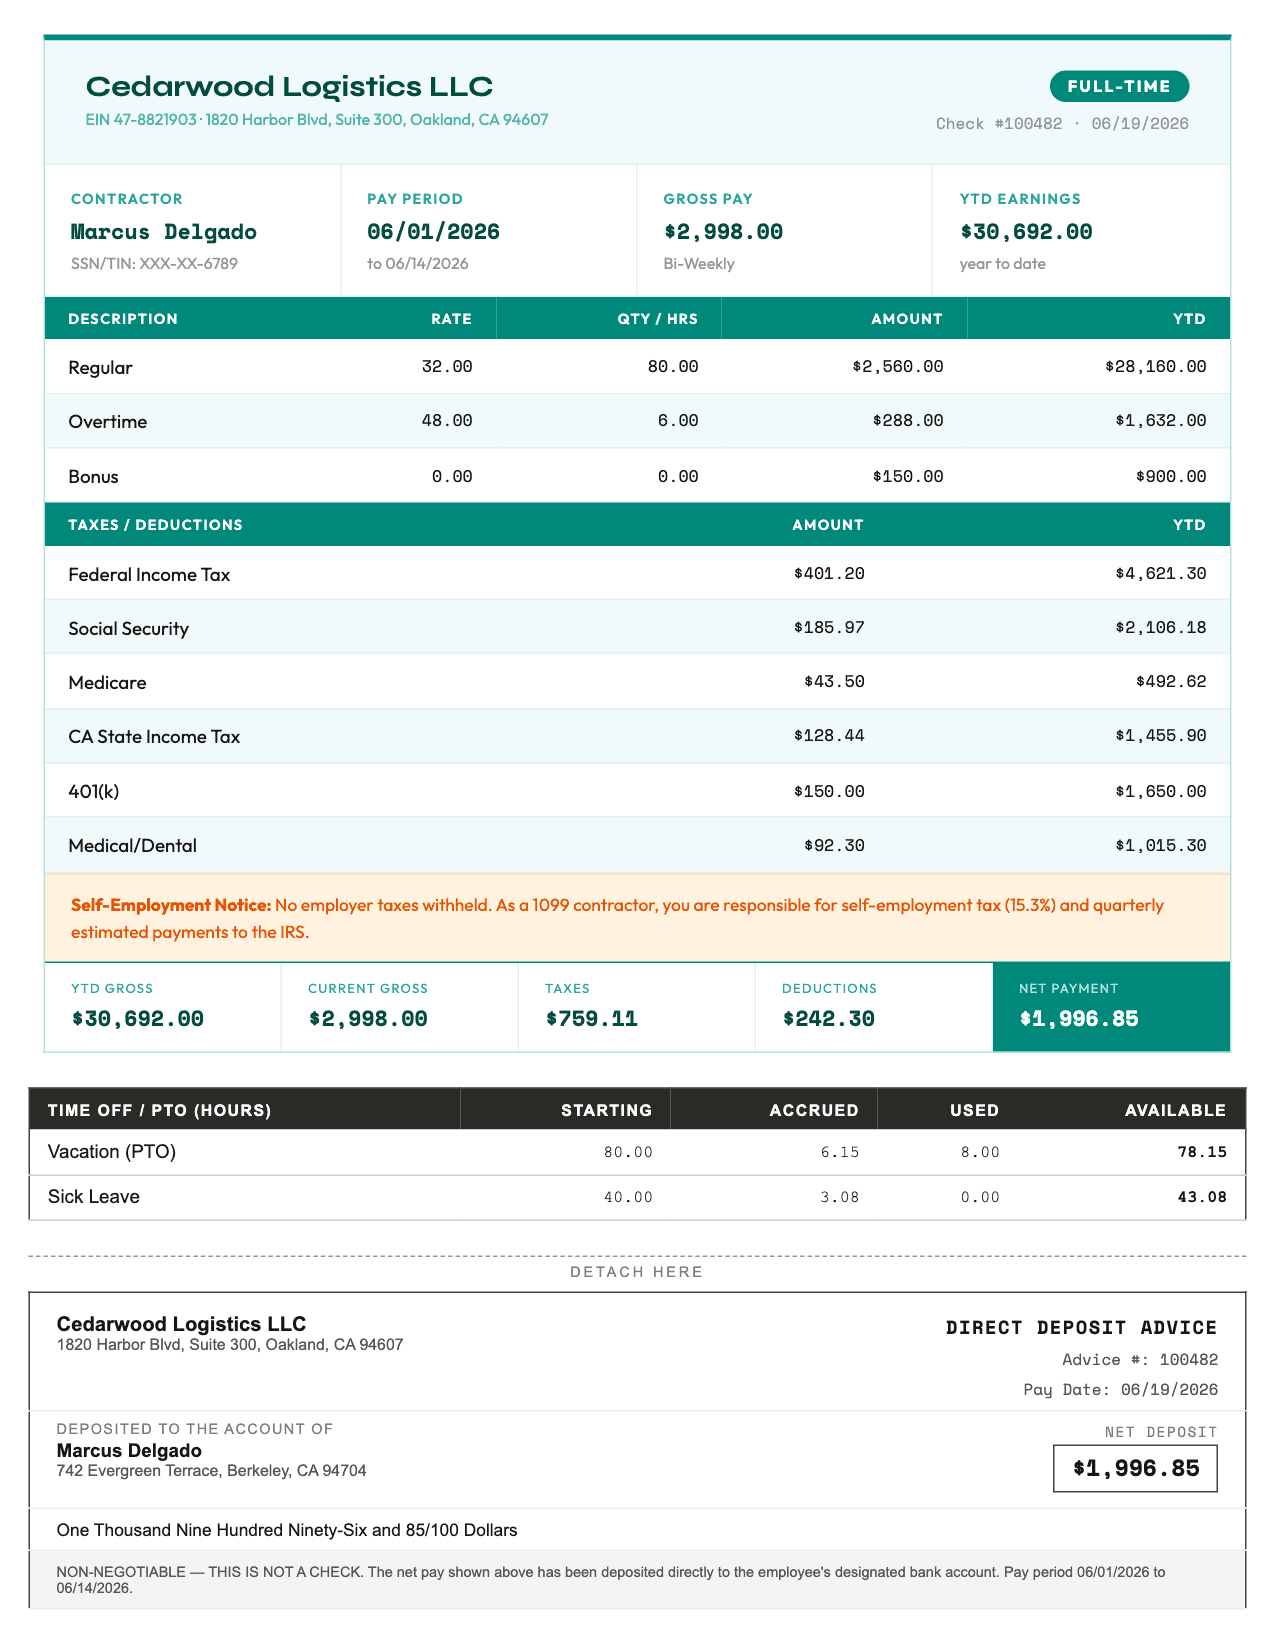Click pay period start 06/01/2026

click(x=433, y=232)
